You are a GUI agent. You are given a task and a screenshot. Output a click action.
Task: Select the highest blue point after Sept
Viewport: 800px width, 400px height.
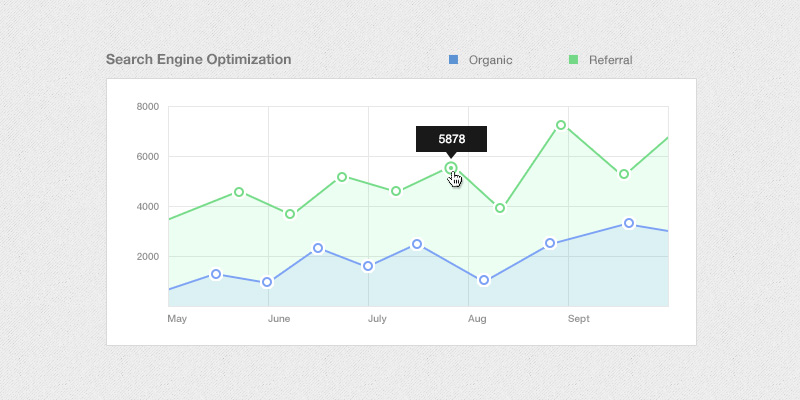point(629,223)
